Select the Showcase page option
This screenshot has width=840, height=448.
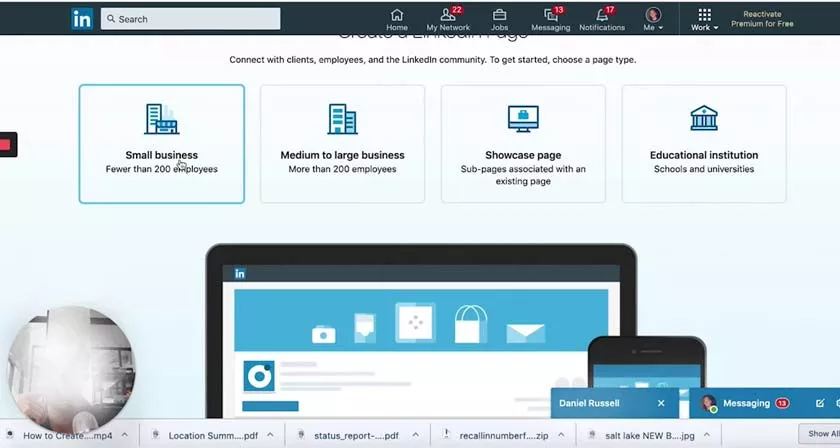523,144
